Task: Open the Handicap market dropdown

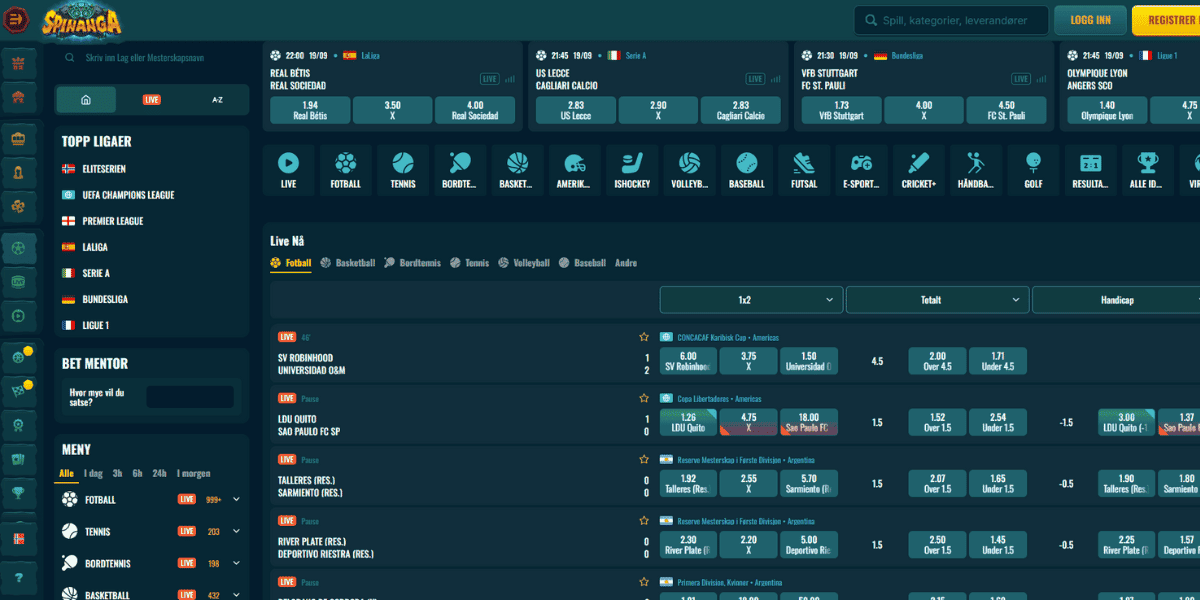Action: pos(1116,300)
